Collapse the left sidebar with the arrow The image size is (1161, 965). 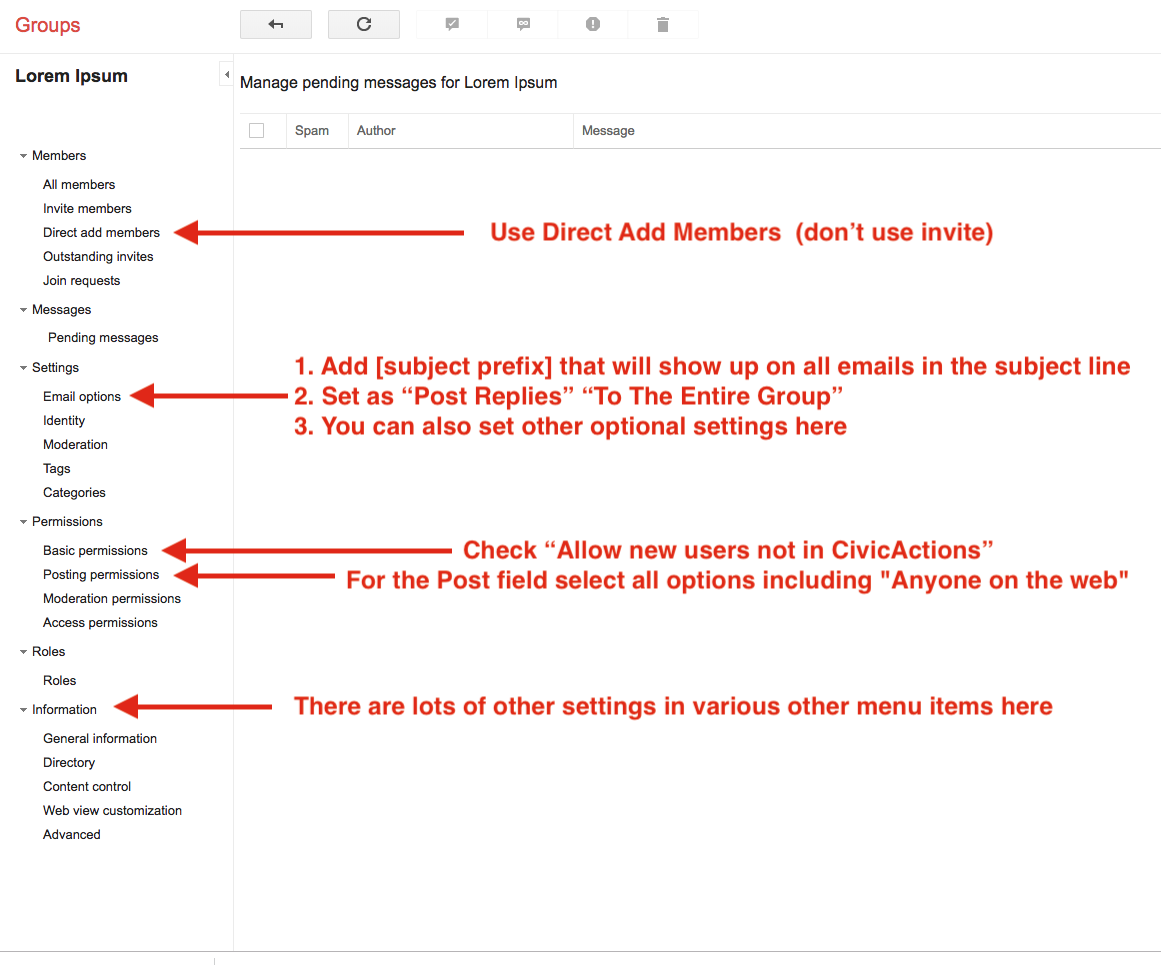click(x=226, y=75)
